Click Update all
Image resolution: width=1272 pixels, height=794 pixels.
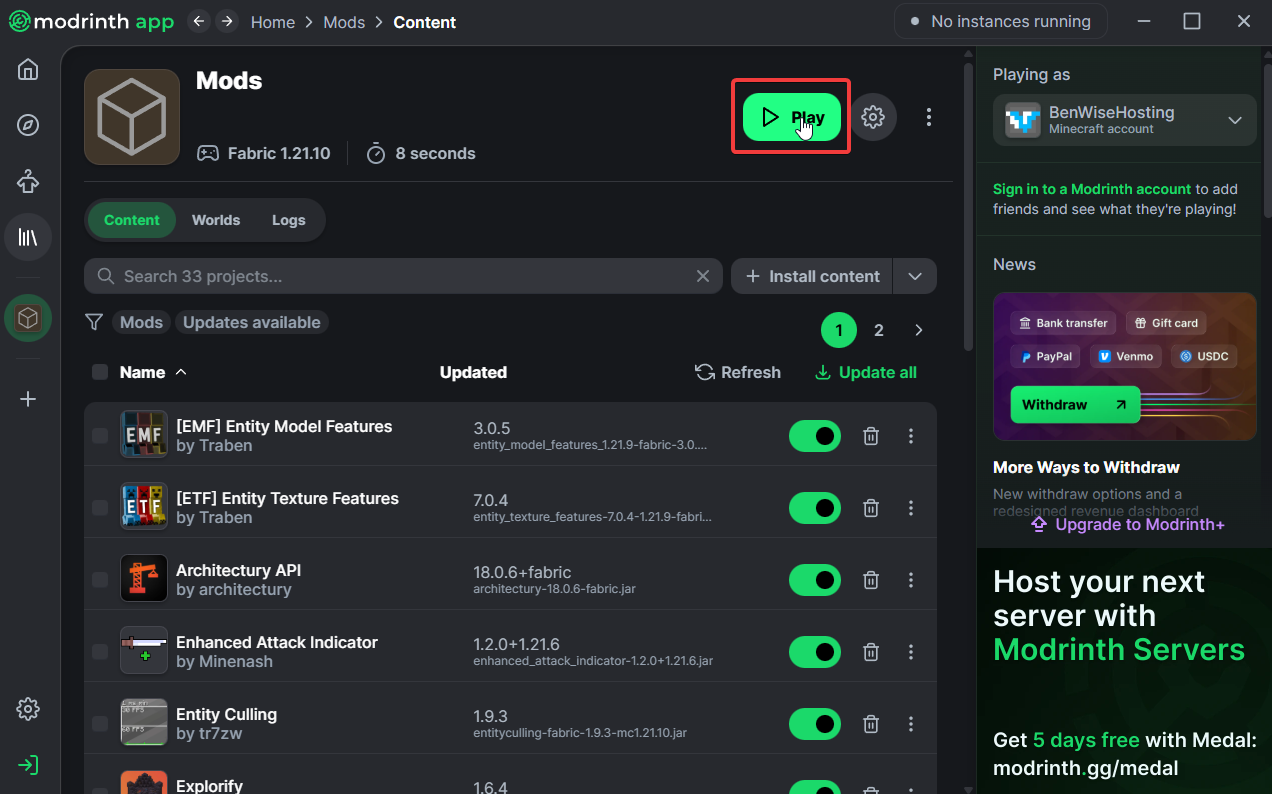click(x=866, y=372)
